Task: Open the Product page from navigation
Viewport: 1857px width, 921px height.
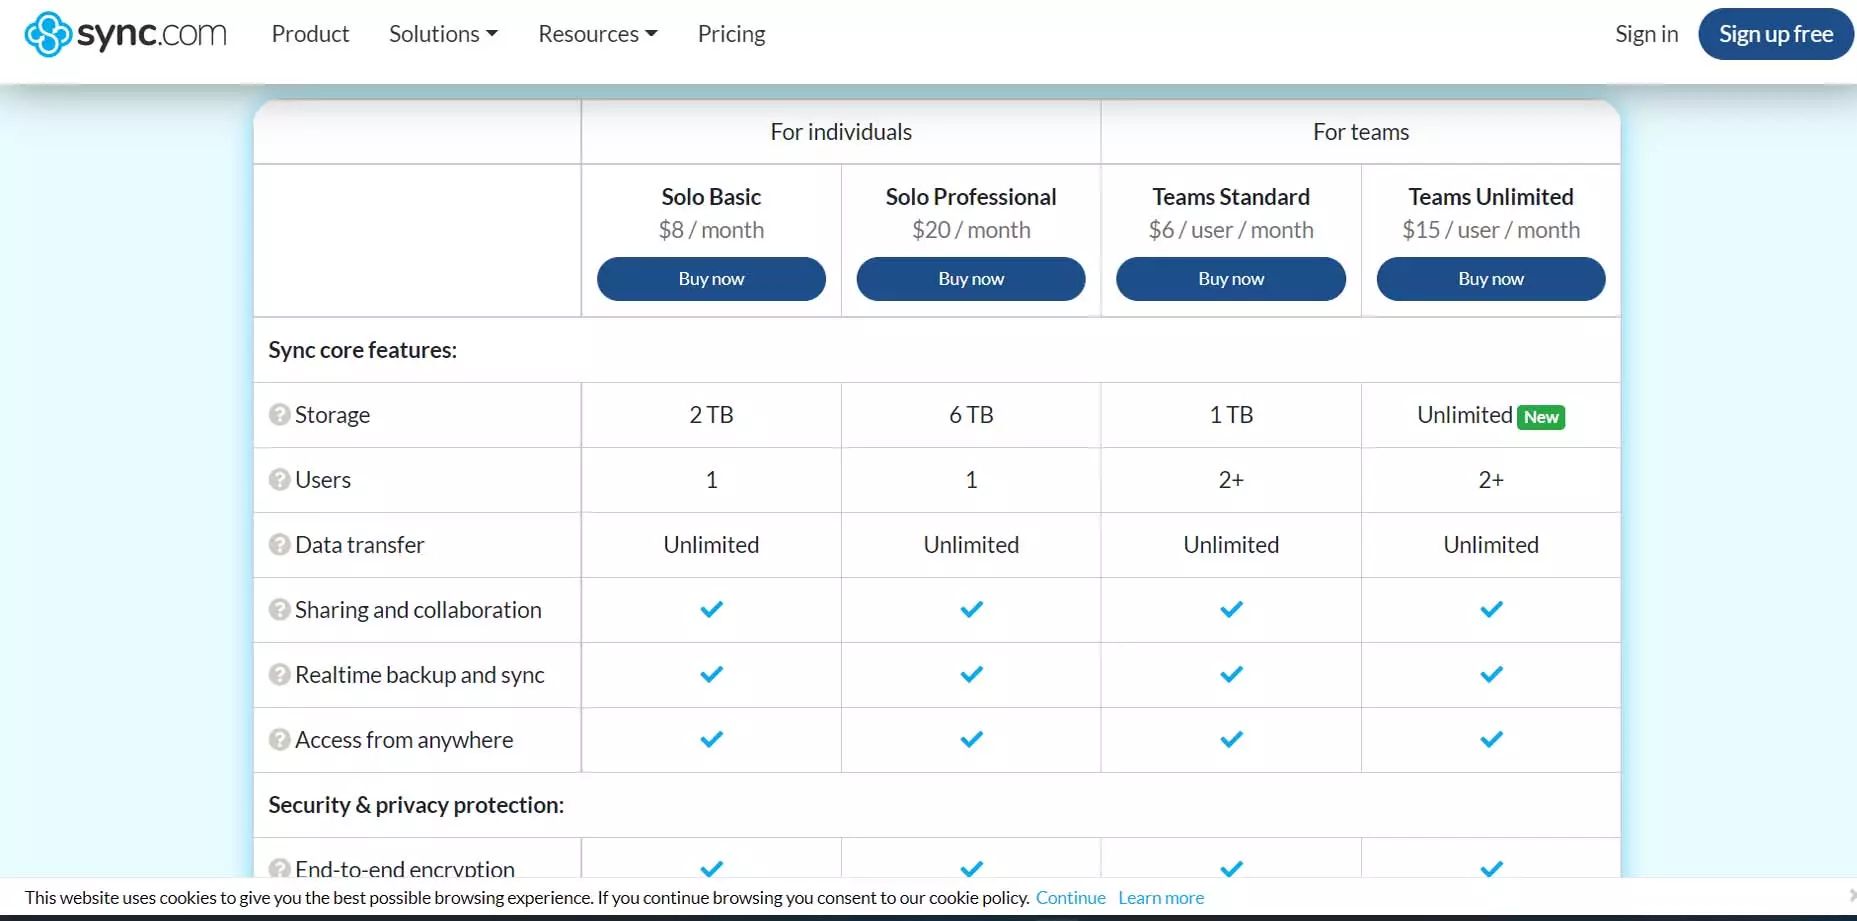Action: coord(310,34)
